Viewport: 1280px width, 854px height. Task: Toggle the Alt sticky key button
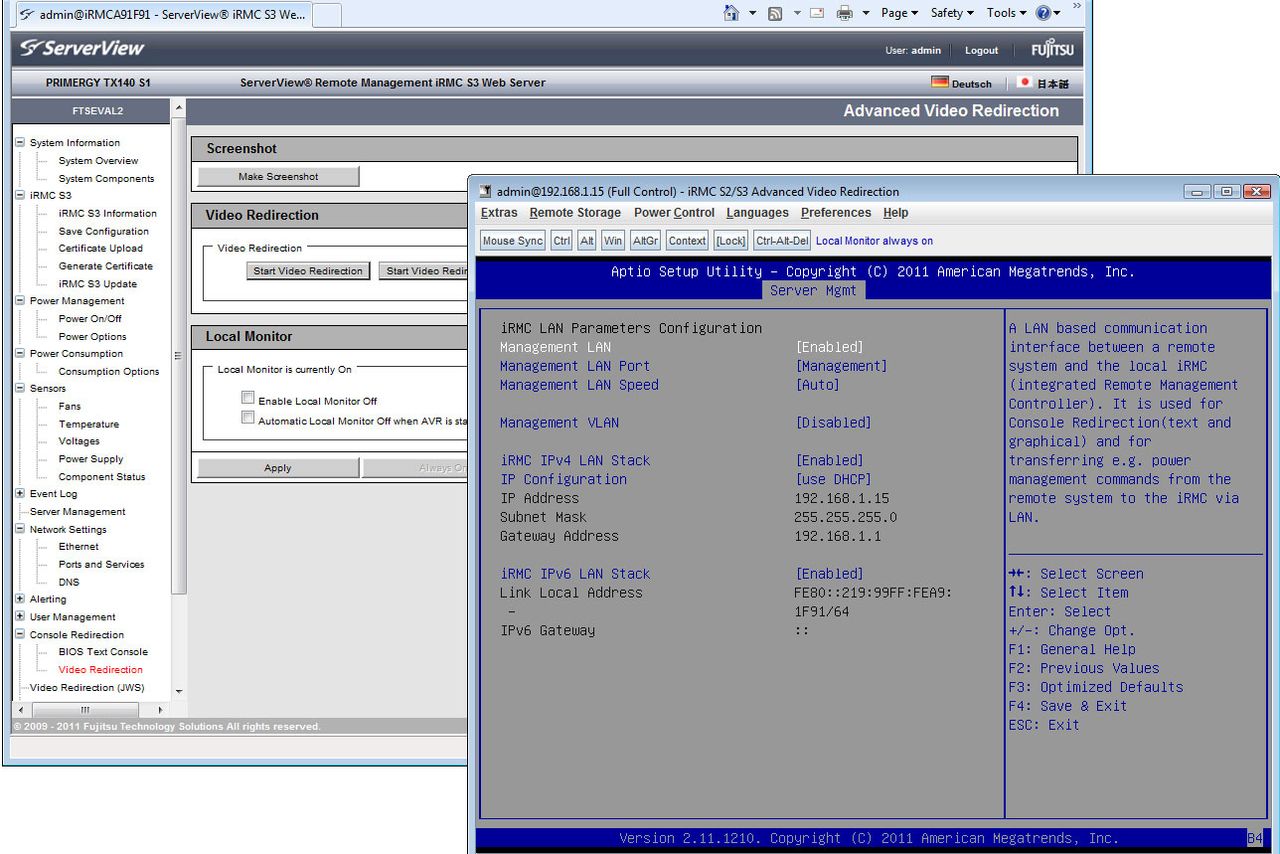point(587,241)
